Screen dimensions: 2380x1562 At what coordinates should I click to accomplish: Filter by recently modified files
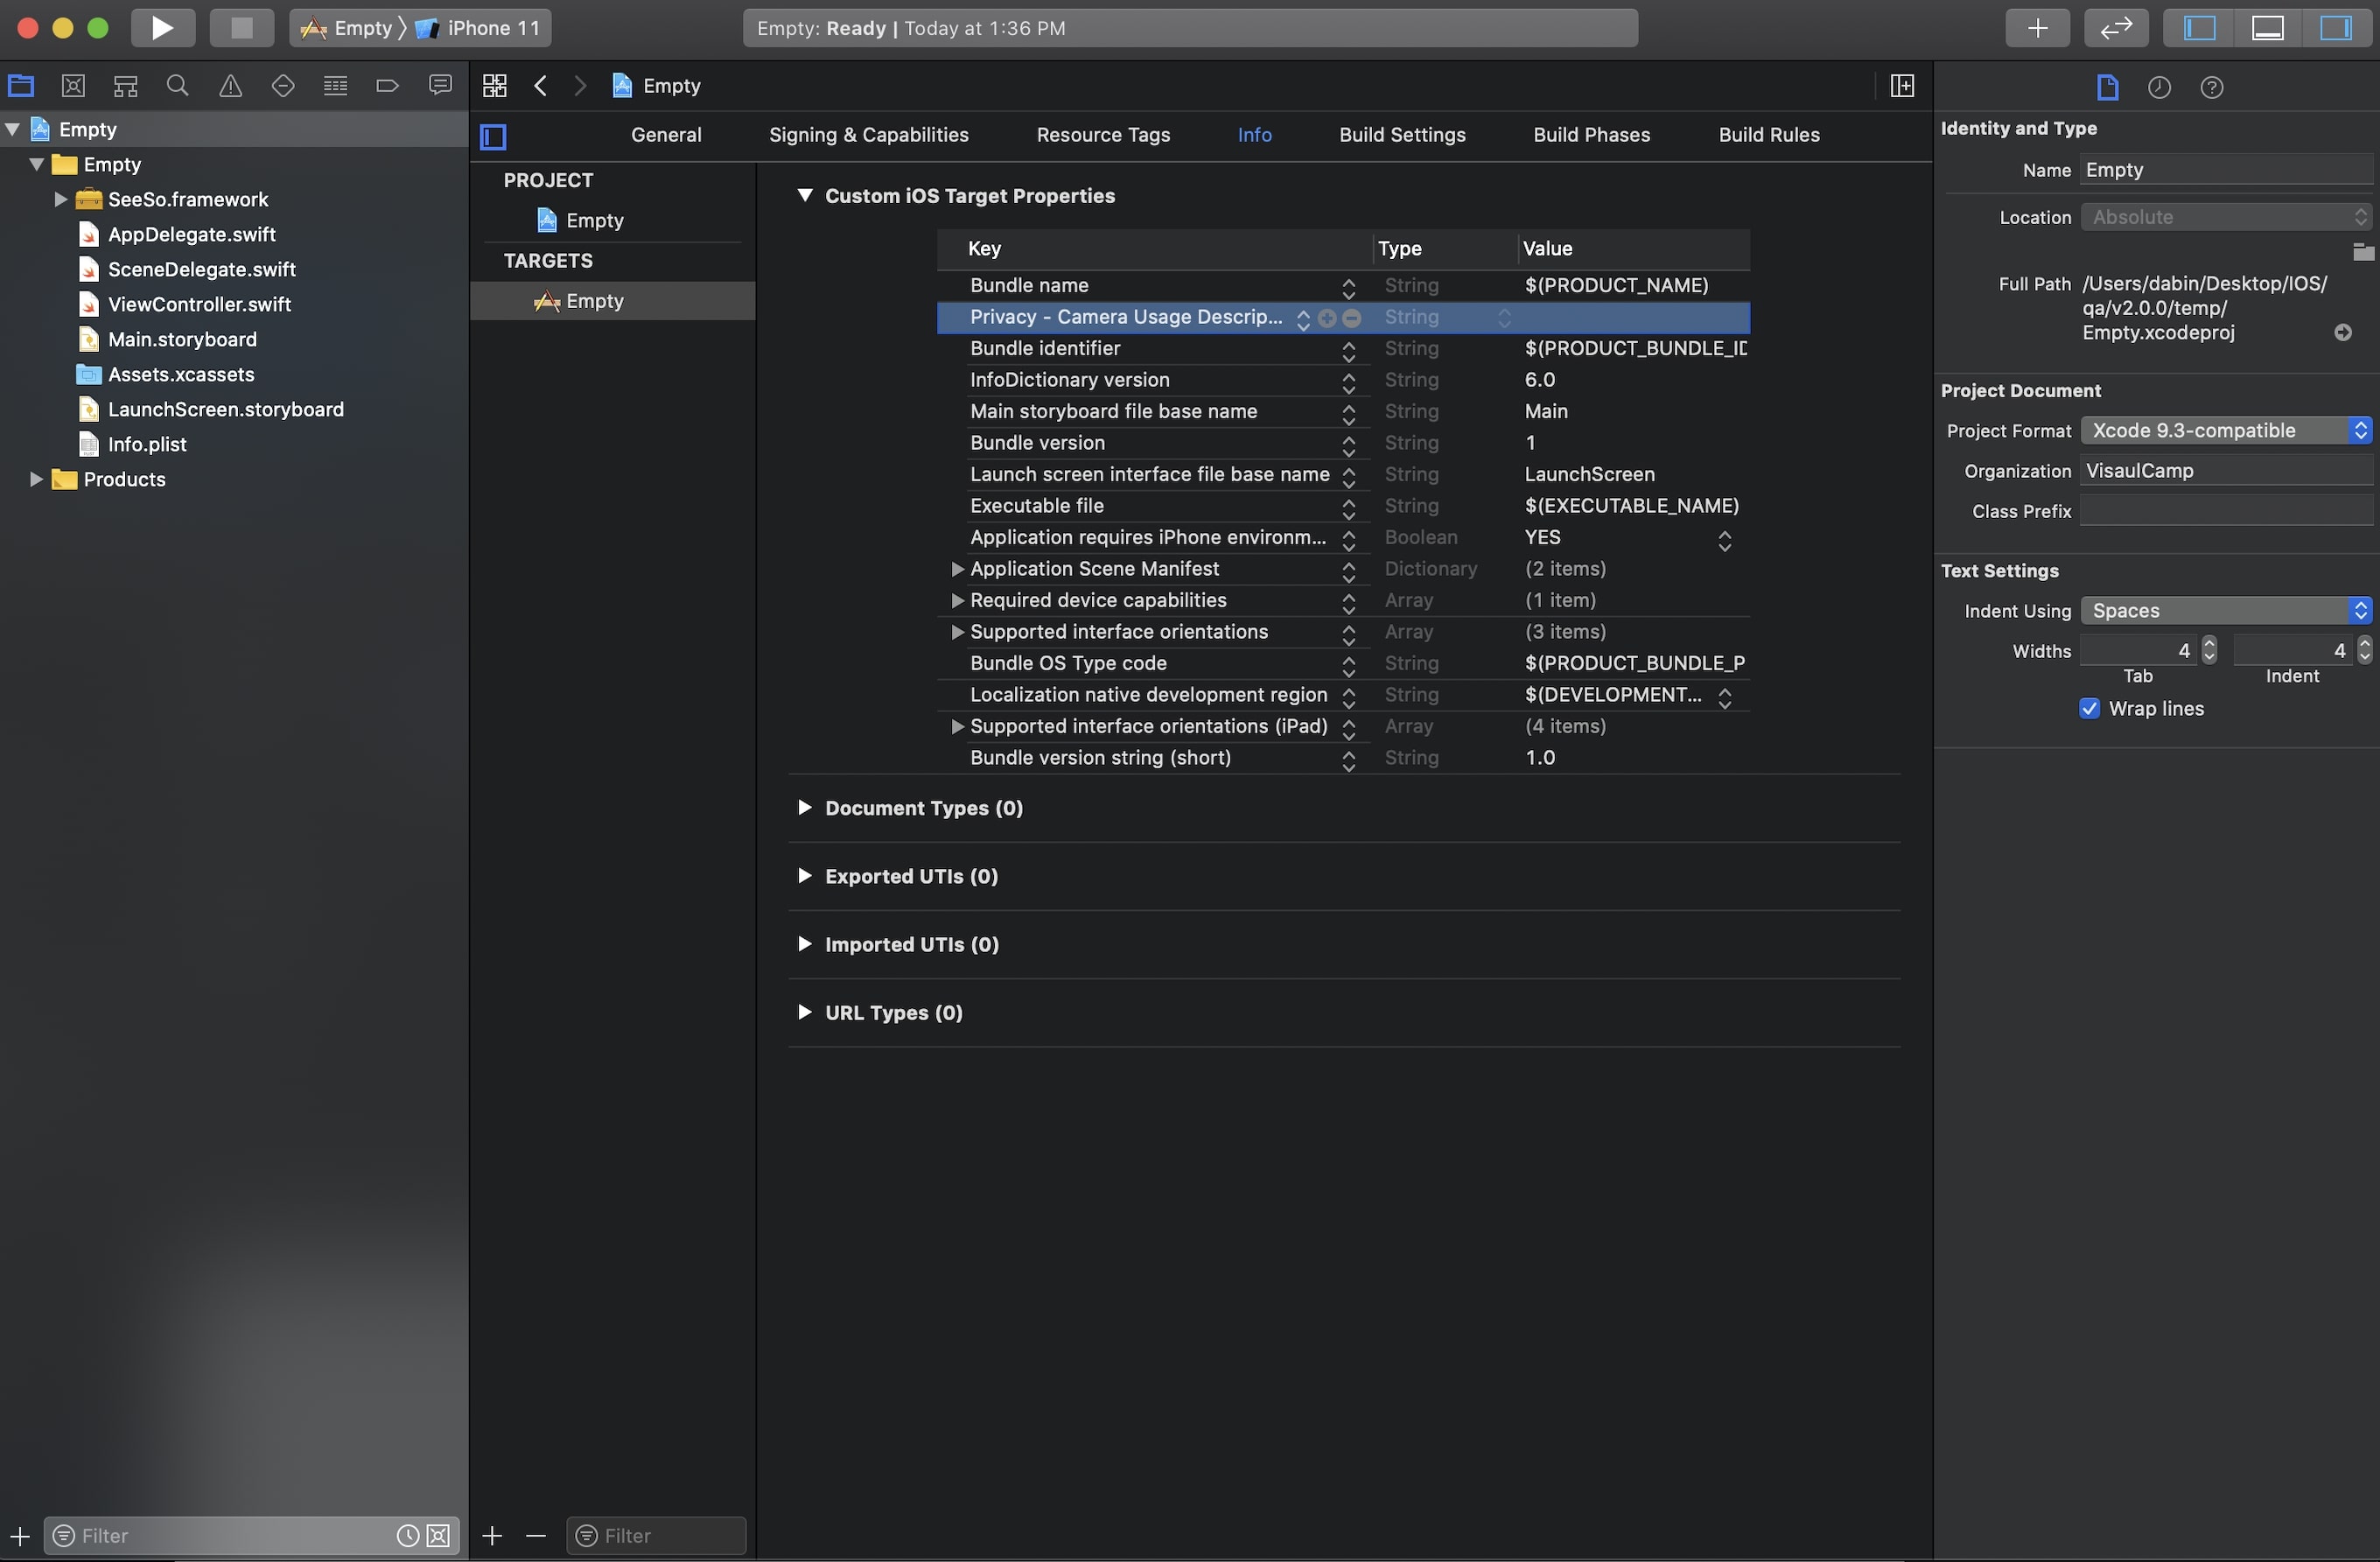pyautogui.click(x=408, y=1536)
